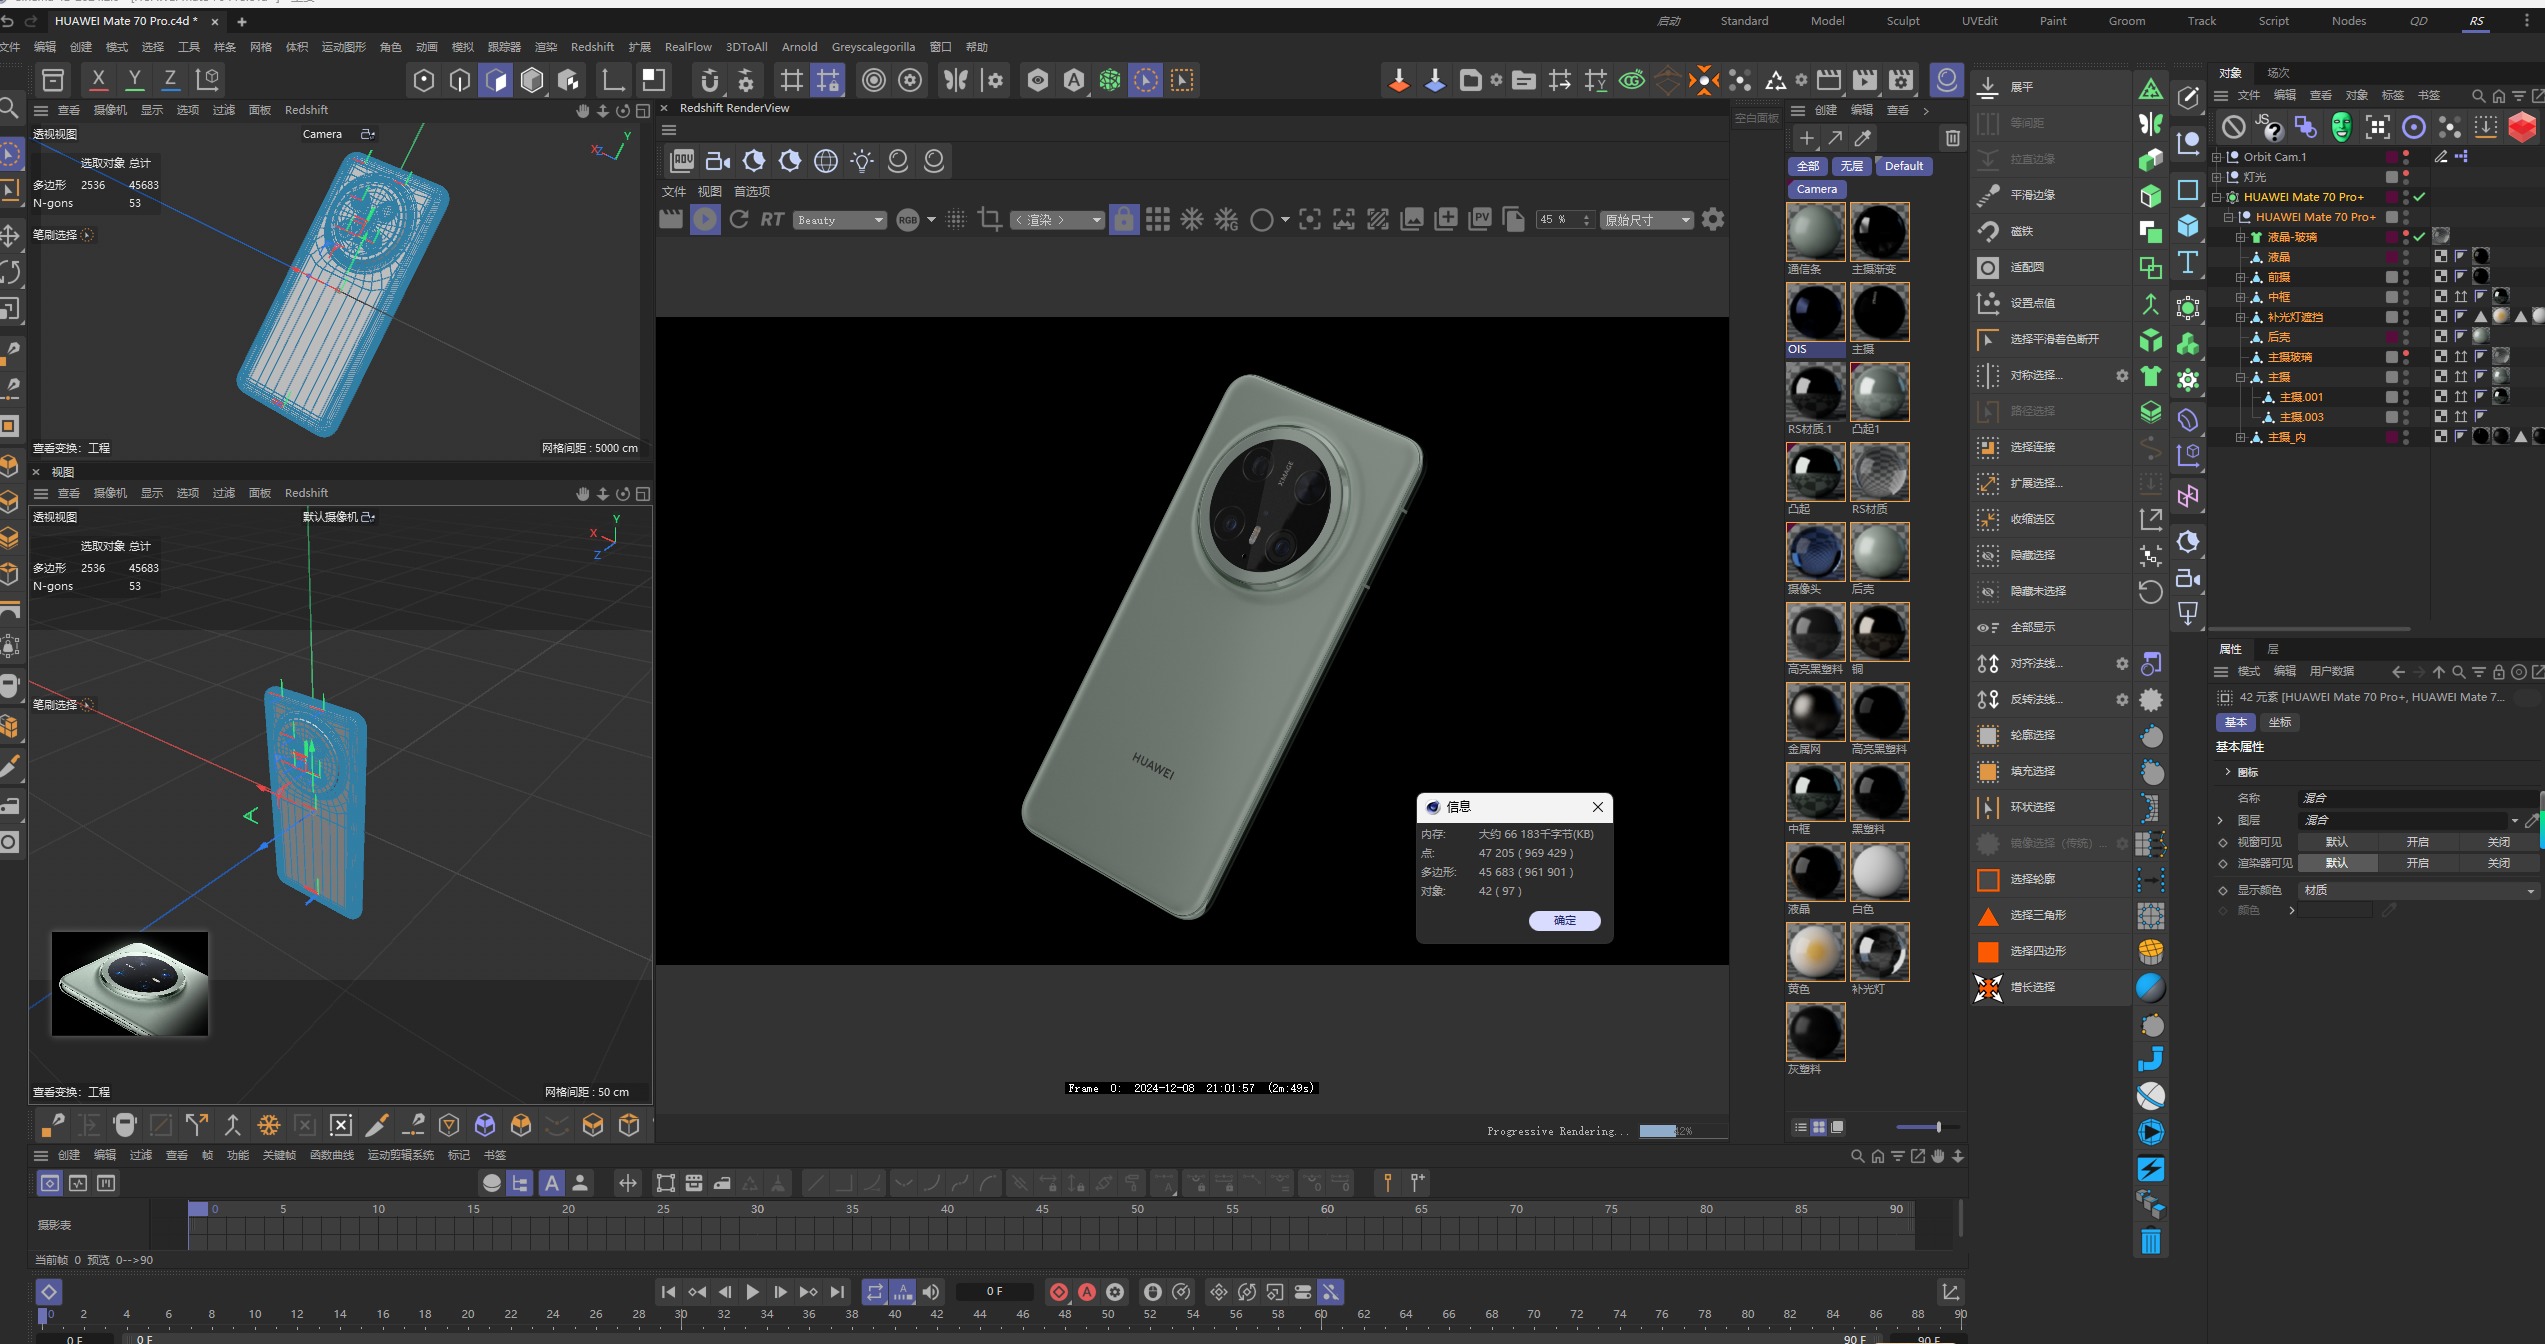
Task: Open the Beauty AOV dropdown
Action: coord(840,220)
